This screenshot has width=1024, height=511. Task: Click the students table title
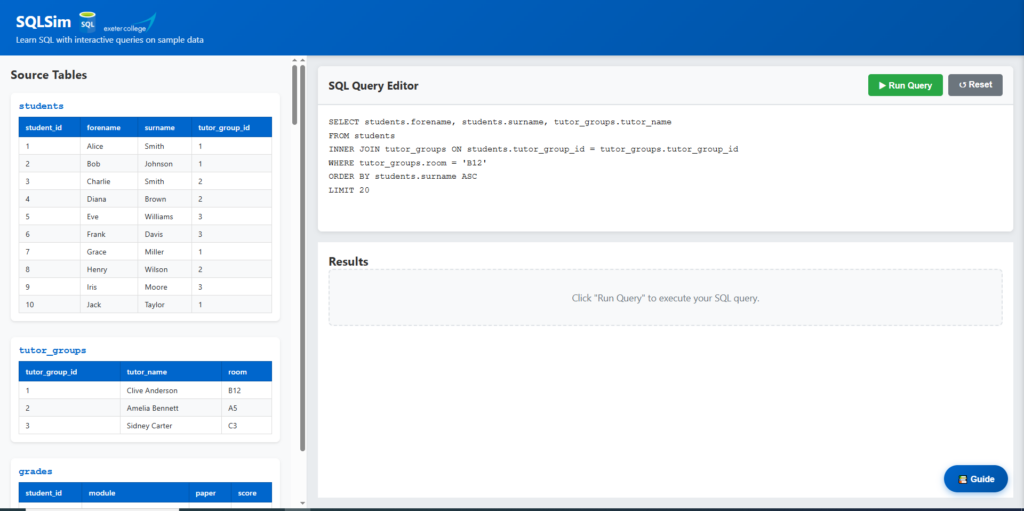(x=41, y=105)
